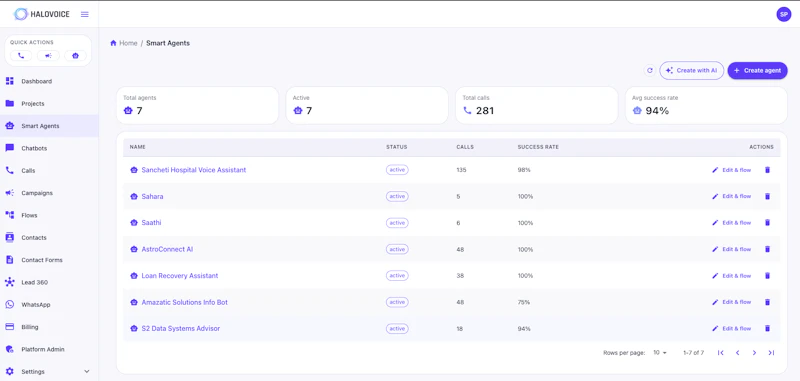Click Edit & flow for Sahara
Screen dimensions: 800x381
(731, 196)
